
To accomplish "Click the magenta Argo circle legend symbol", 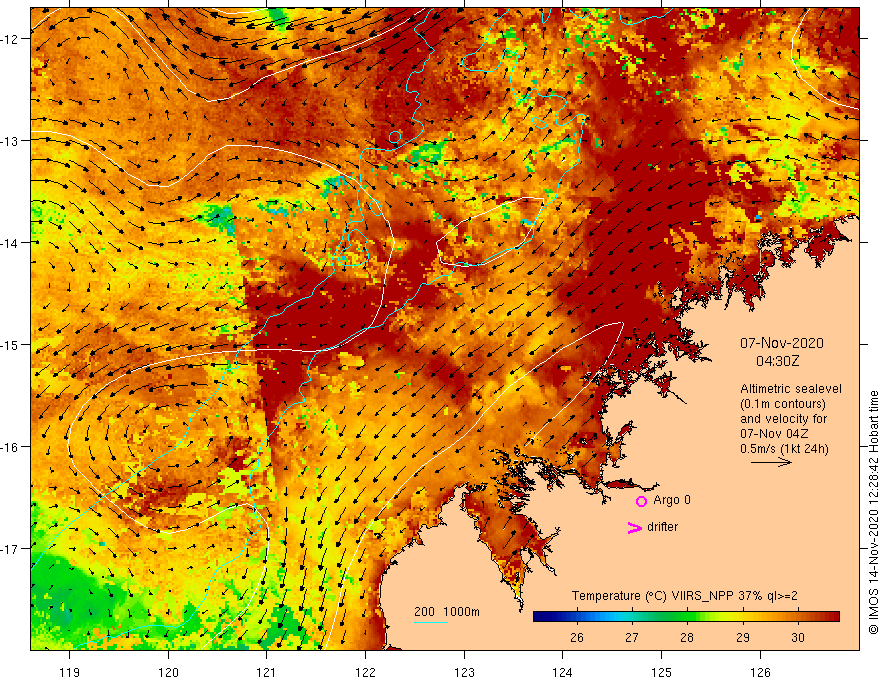I will (x=641, y=501).
